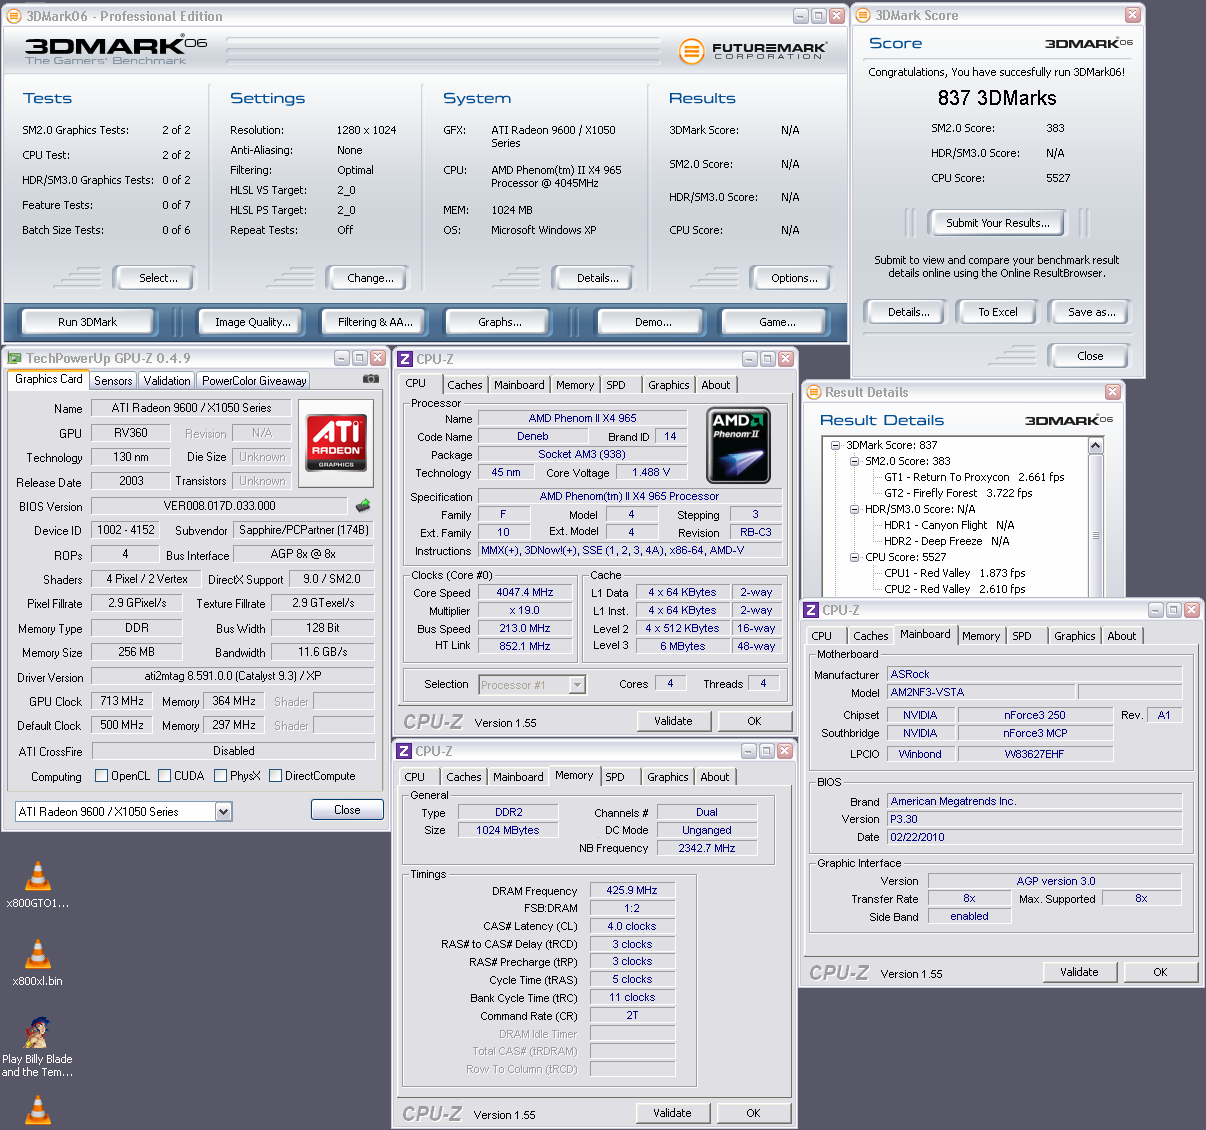Screen dimensions: 1206x1130
Task: Click Change... under Settings
Action: [x=370, y=278]
